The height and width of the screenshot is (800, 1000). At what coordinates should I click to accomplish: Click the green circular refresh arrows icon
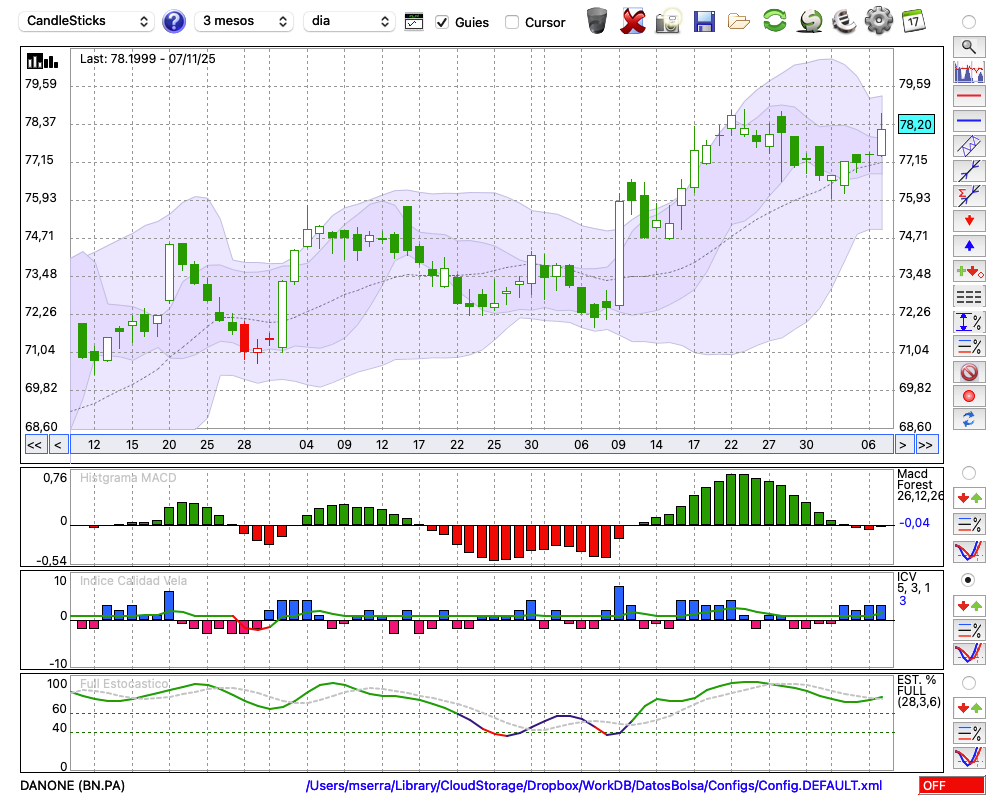774,21
